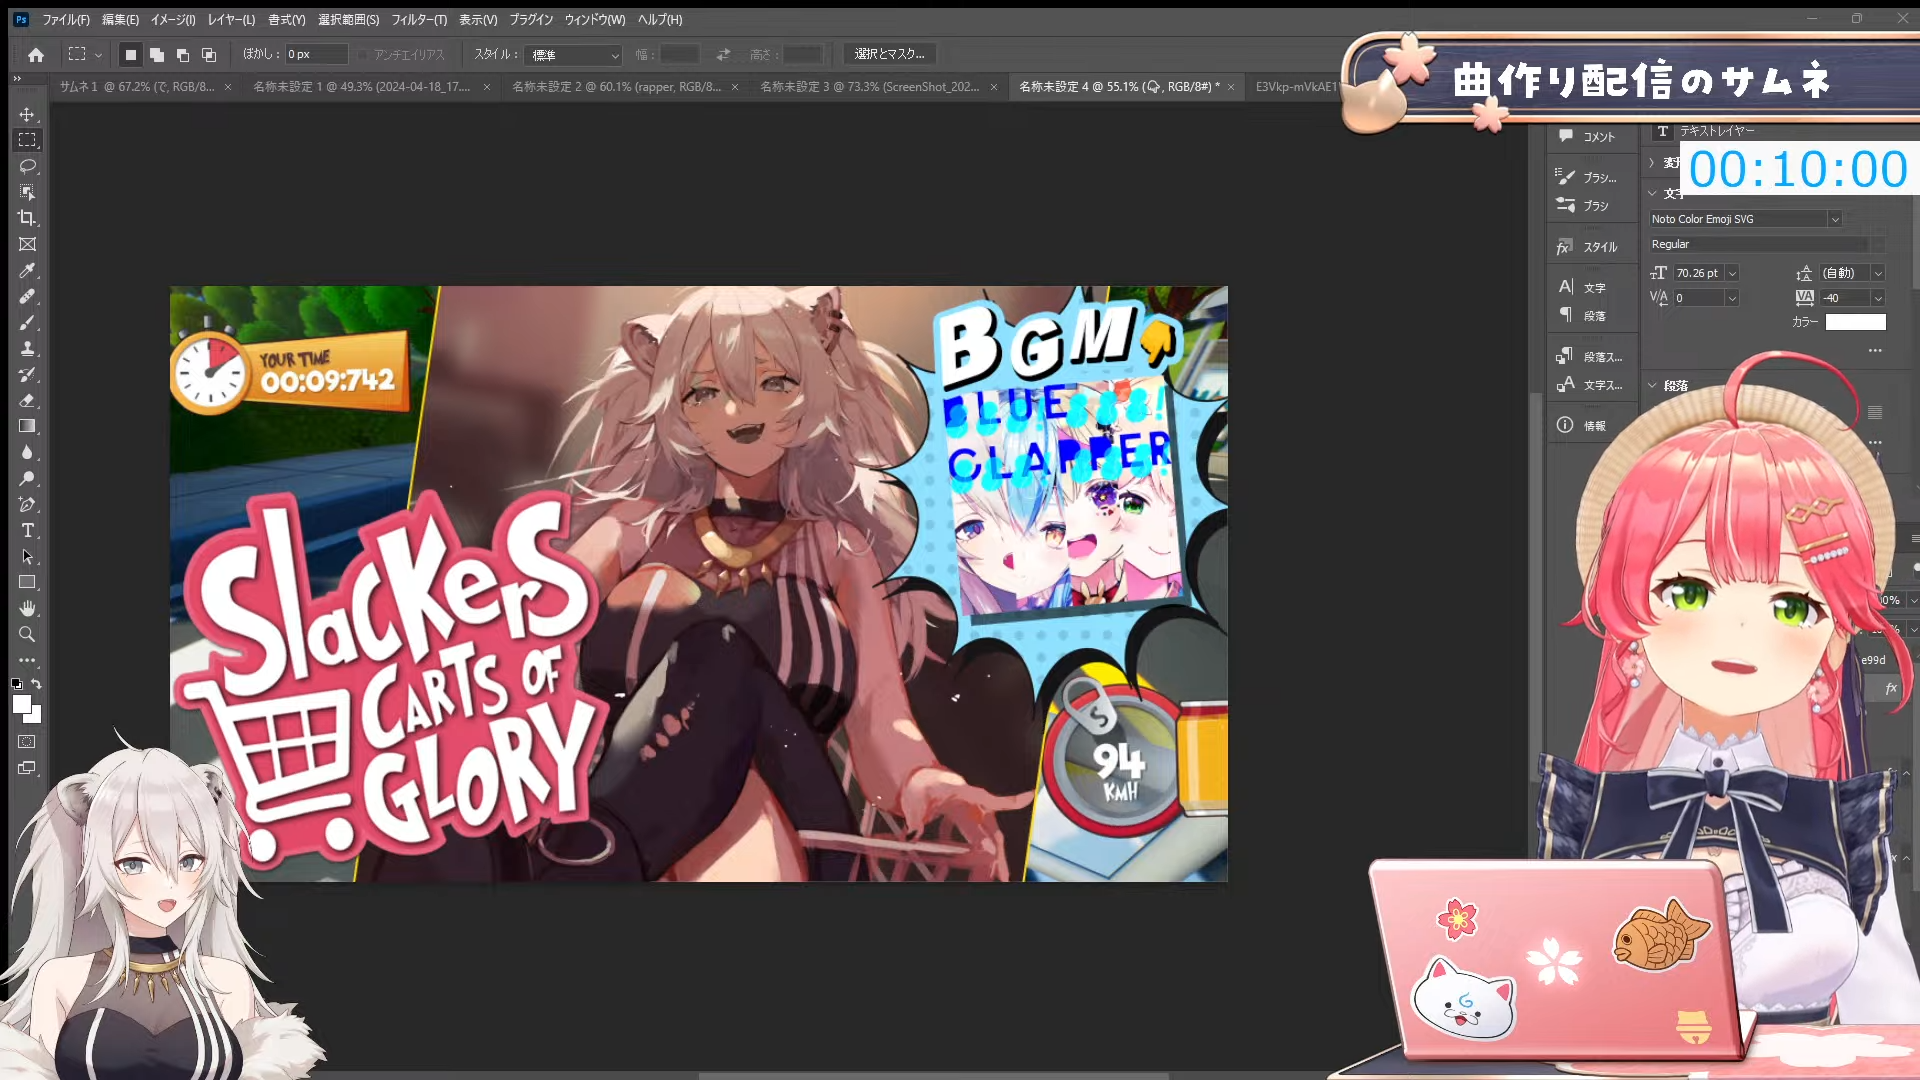Image resolution: width=1920 pixels, height=1080 pixels.
Task: Select the Object Selection tool
Action: click(27, 192)
